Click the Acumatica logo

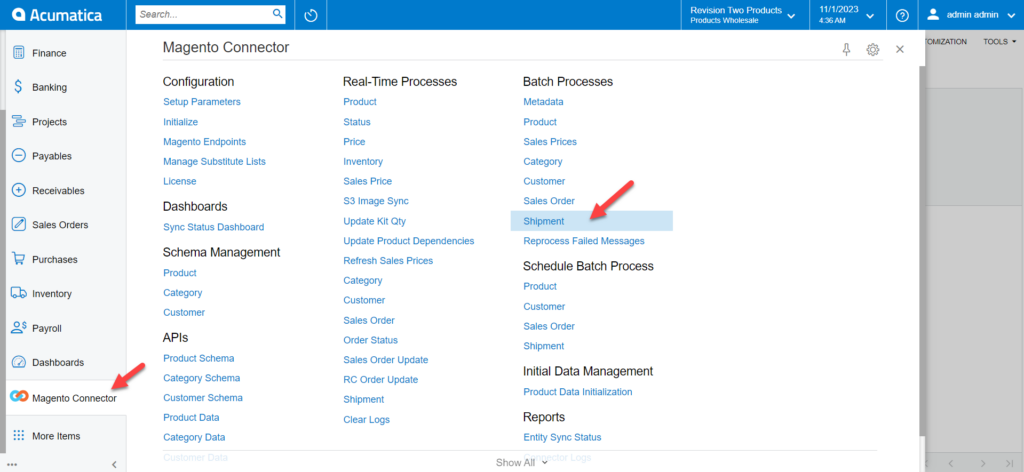(x=57, y=14)
